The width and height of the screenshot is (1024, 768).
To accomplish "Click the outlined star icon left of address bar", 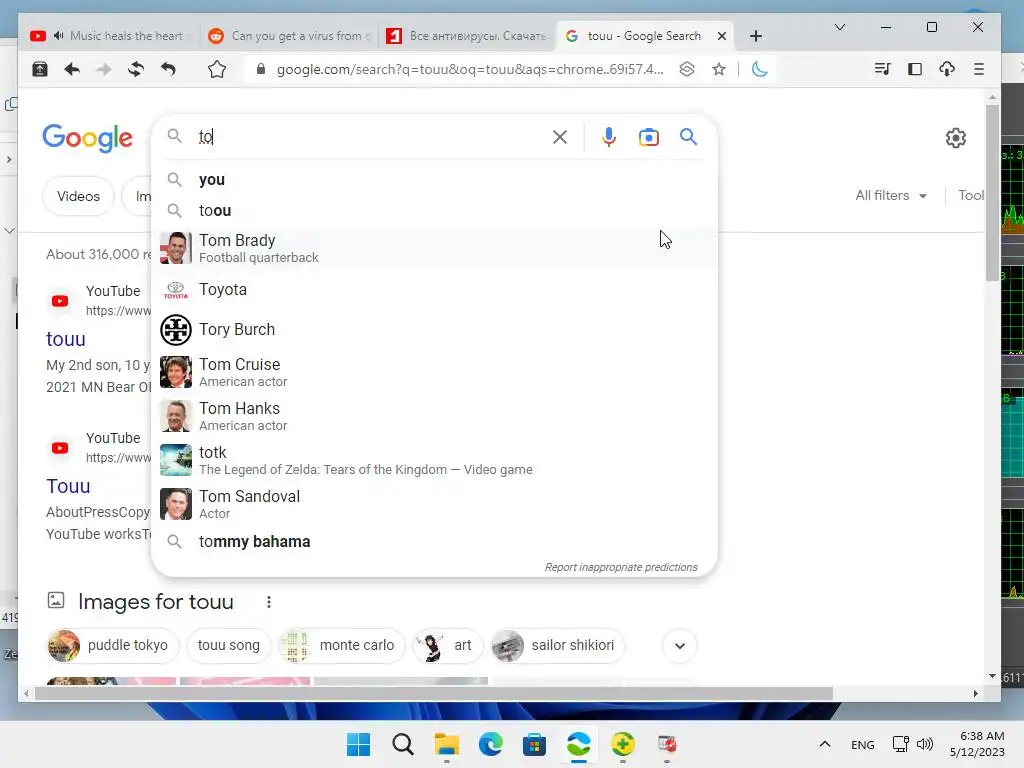I will coord(217,69).
